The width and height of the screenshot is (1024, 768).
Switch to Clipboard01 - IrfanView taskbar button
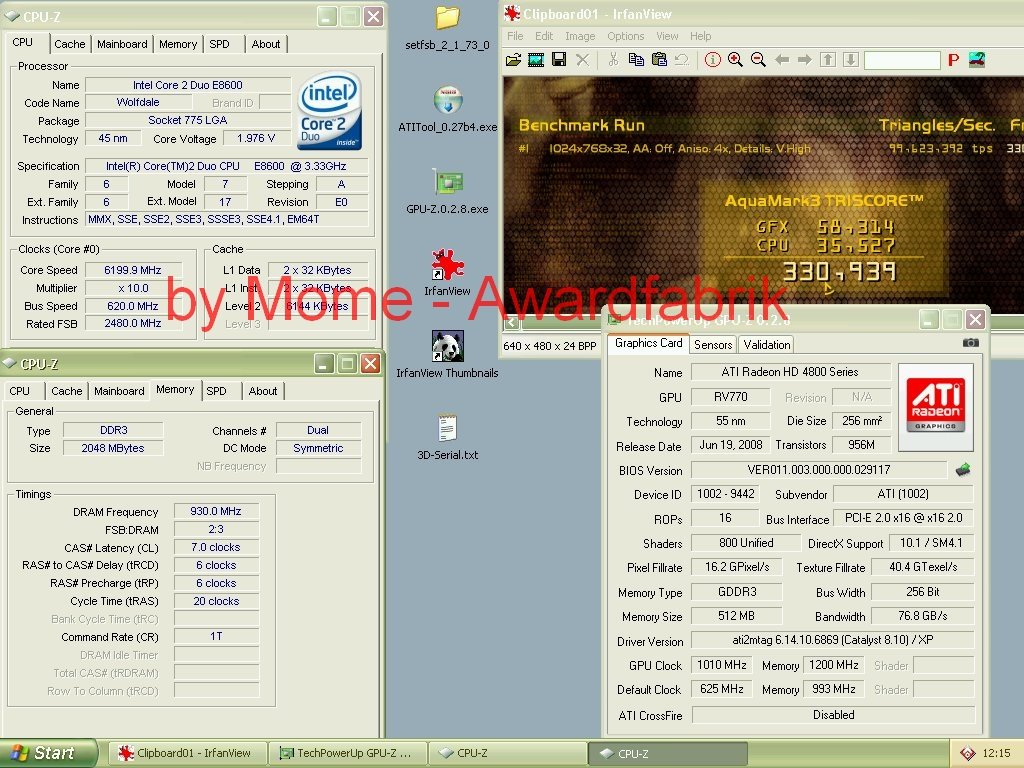click(187, 753)
